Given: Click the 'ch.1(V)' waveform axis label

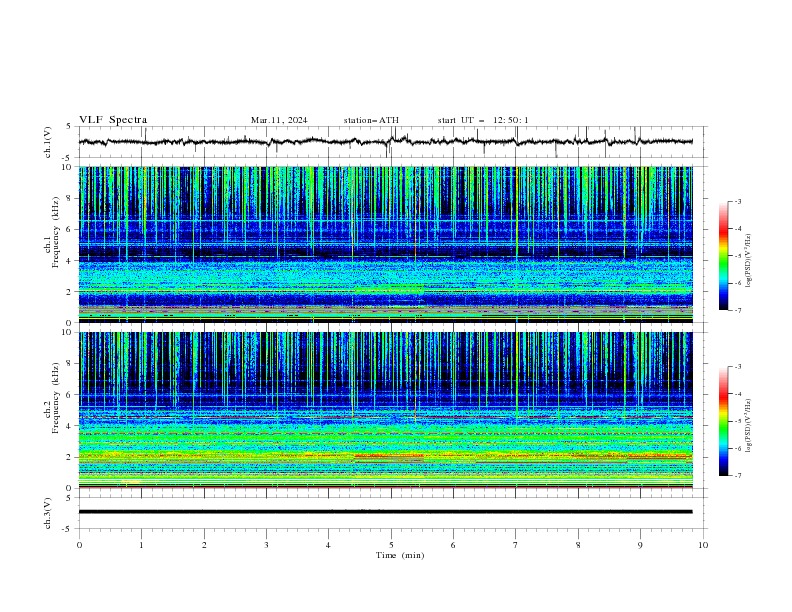Looking at the screenshot, I should point(48,142).
